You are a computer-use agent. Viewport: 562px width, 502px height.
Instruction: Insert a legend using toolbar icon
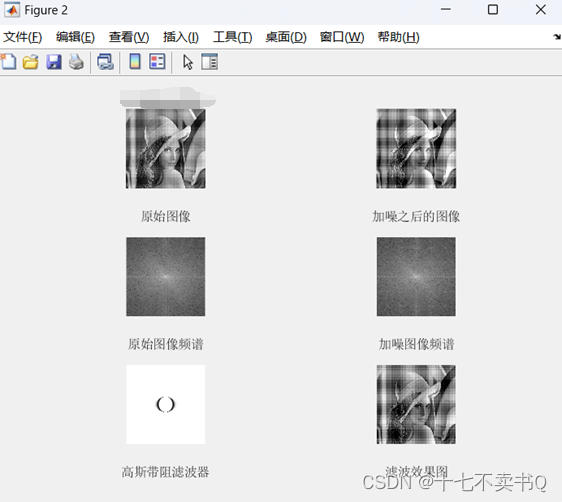tap(157, 62)
